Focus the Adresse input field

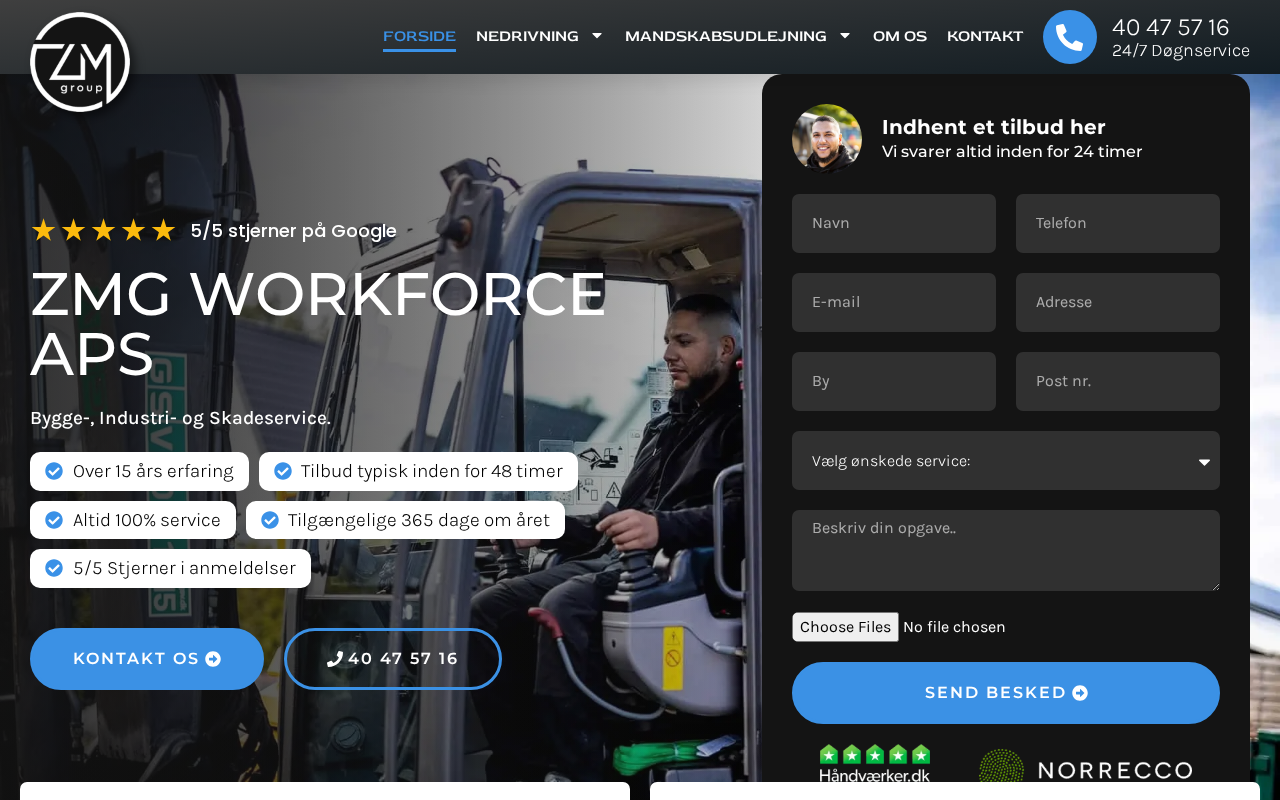pyautogui.click(x=1118, y=302)
